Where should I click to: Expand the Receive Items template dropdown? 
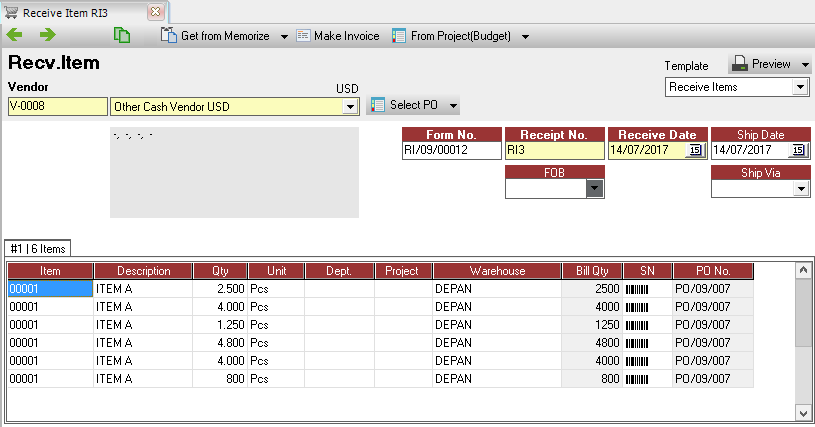pyautogui.click(x=800, y=87)
